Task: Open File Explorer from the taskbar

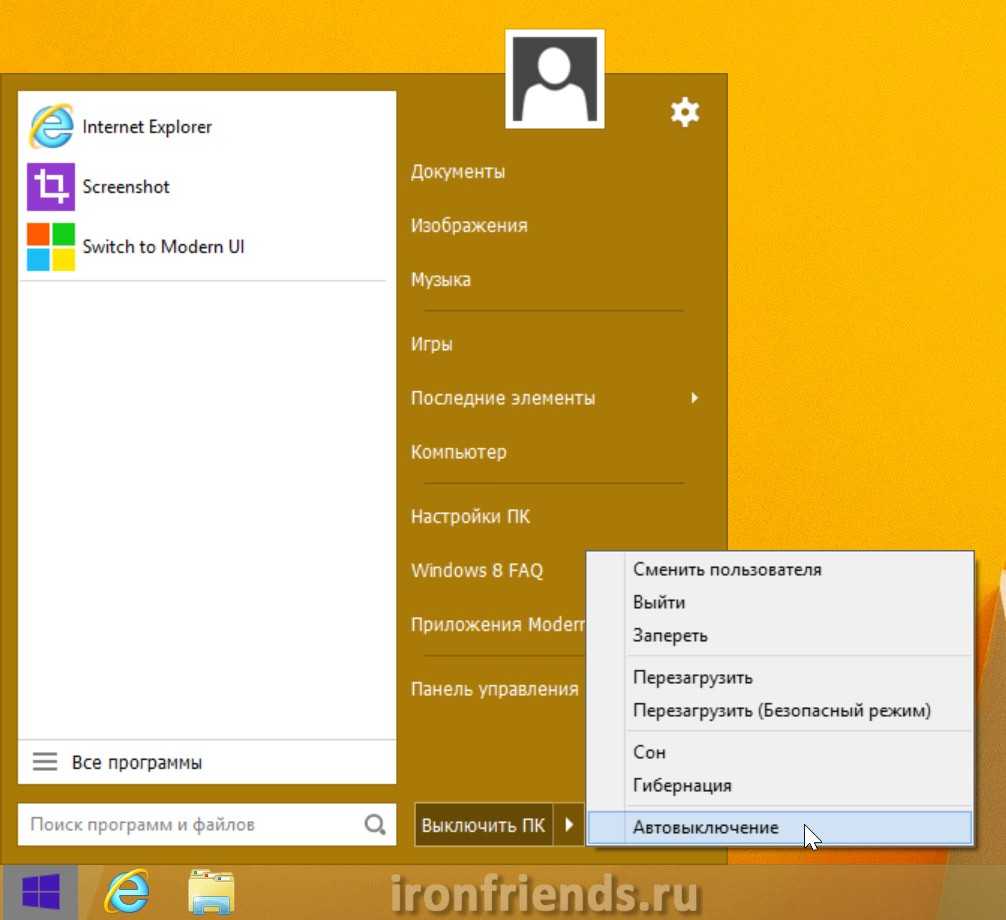Action: (x=212, y=892)
